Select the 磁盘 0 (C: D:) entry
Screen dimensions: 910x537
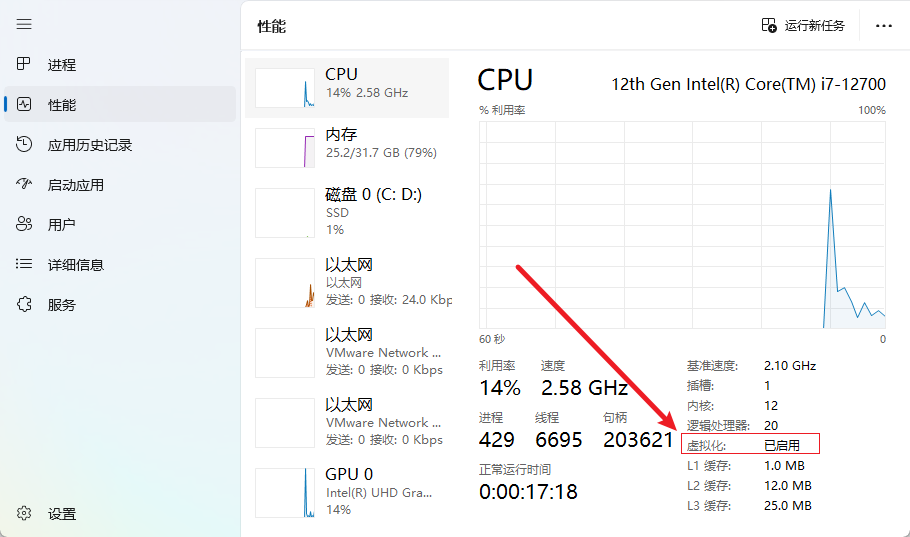click(x=347, y=212)
